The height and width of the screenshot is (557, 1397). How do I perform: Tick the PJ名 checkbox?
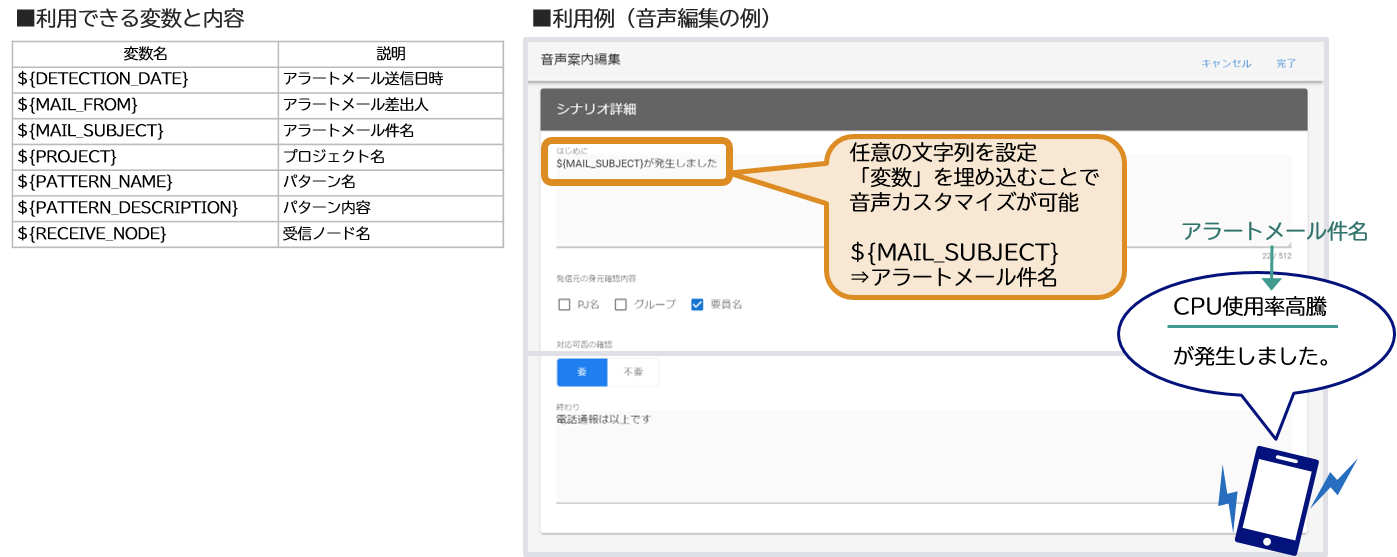click(x=564, y=305)
